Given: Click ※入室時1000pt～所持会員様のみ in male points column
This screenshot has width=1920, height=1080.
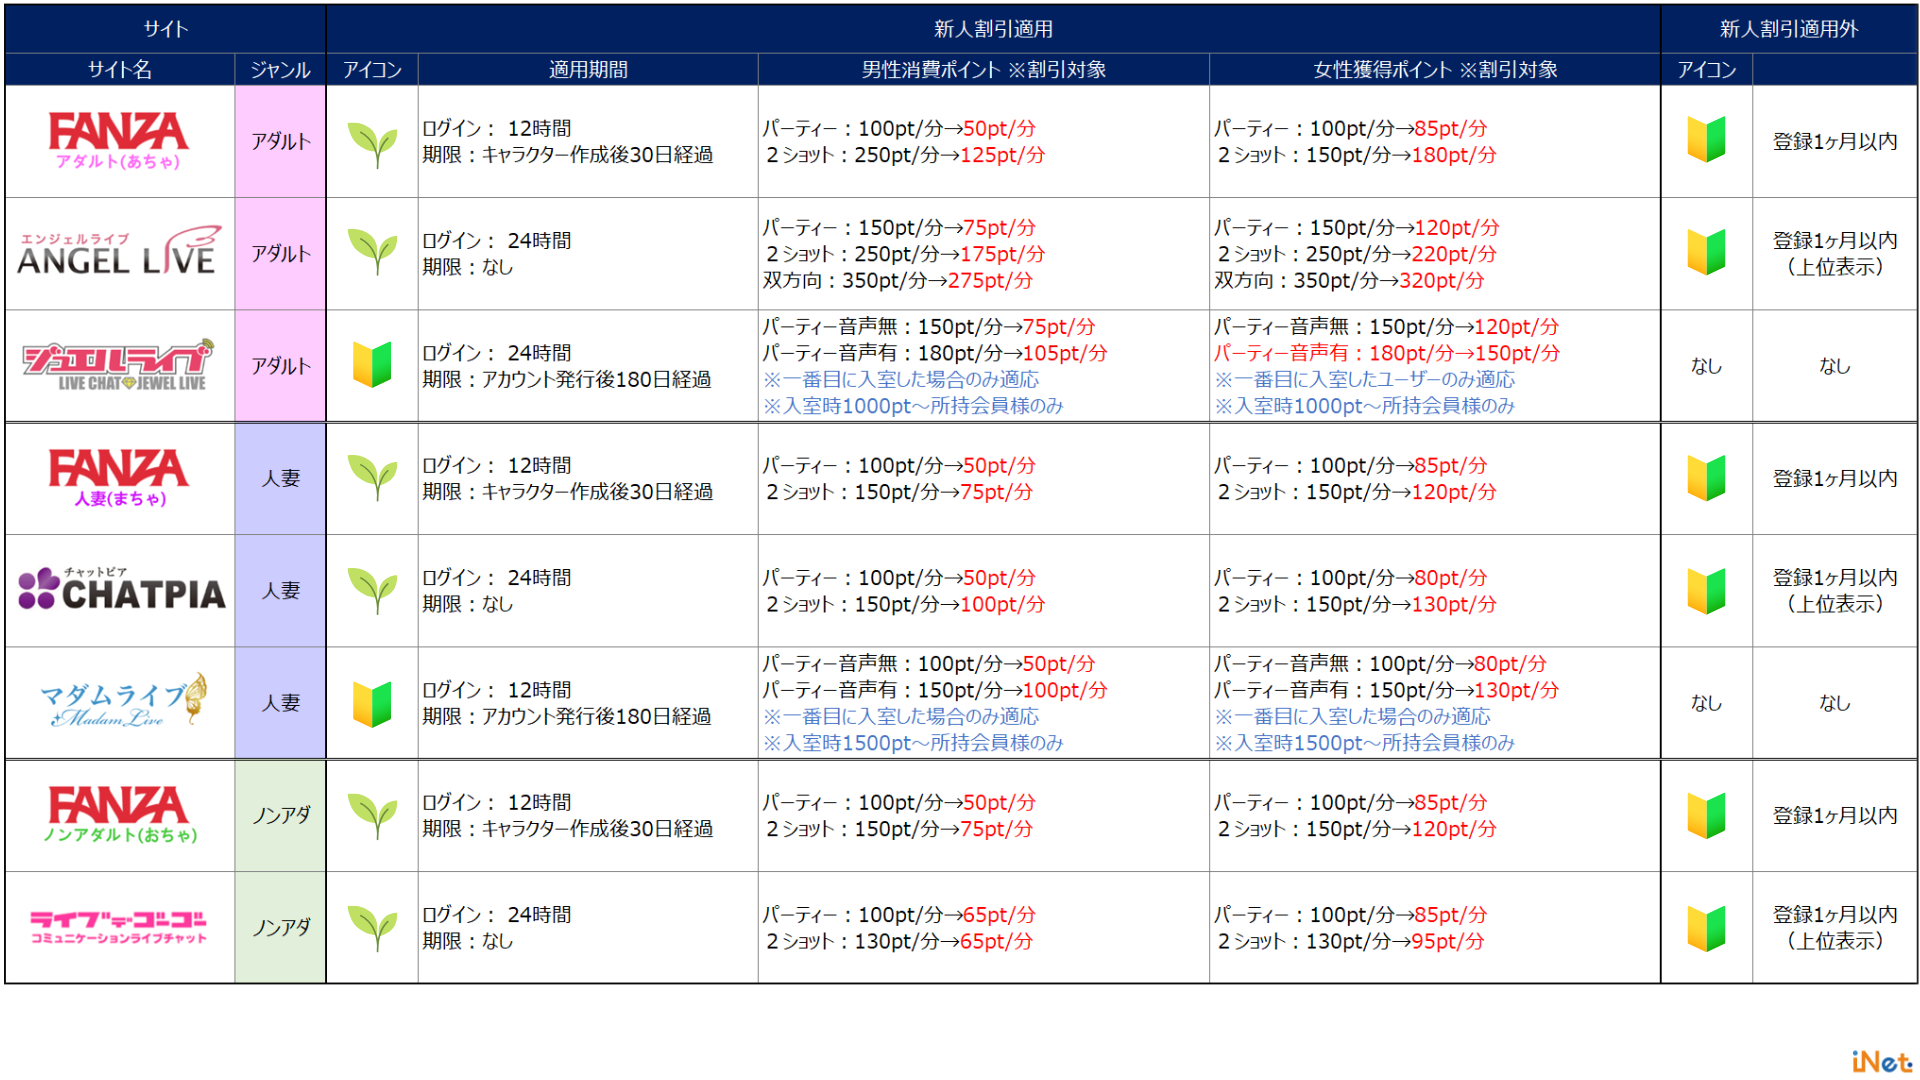Looking at the screenshot, I should (x=913, y=405).
